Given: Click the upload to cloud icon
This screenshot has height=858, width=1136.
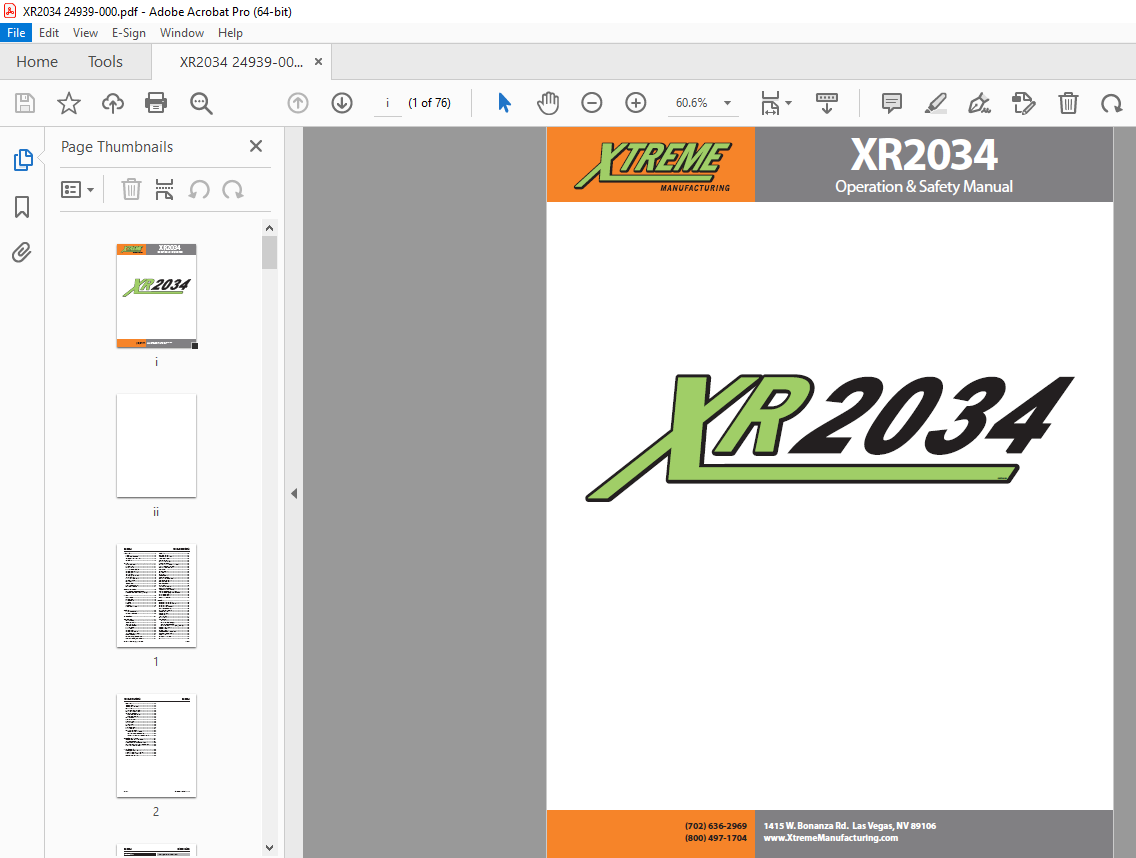Looking at the screenshot, I should coord(112,103).
